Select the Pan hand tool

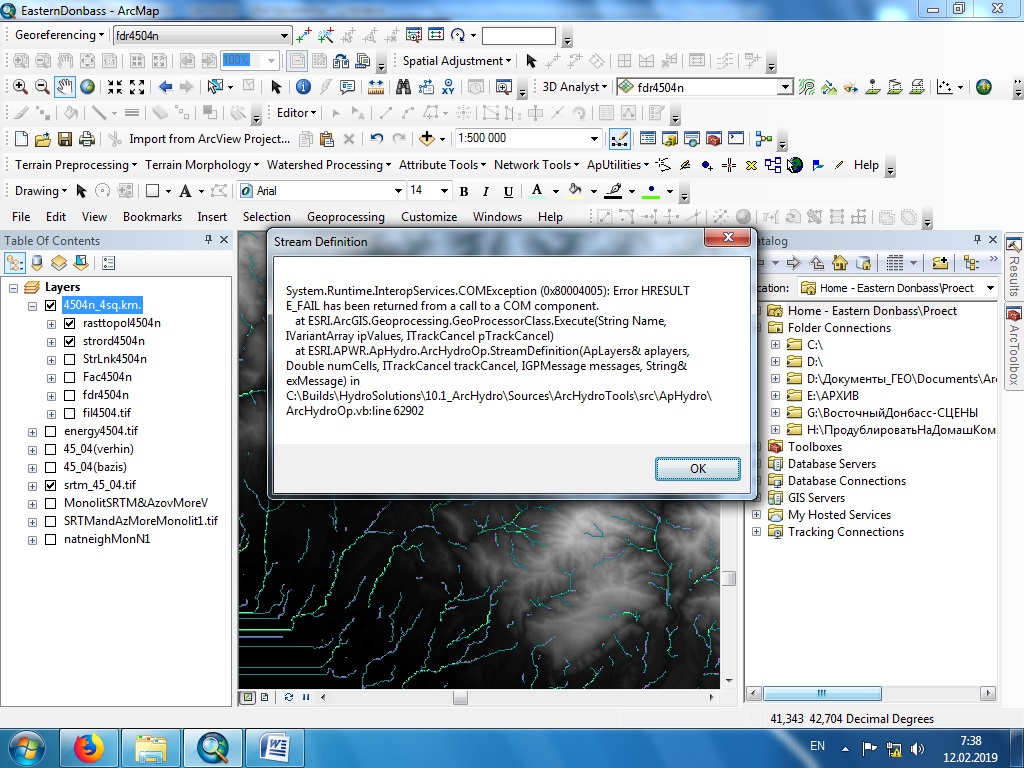[64, 87]
